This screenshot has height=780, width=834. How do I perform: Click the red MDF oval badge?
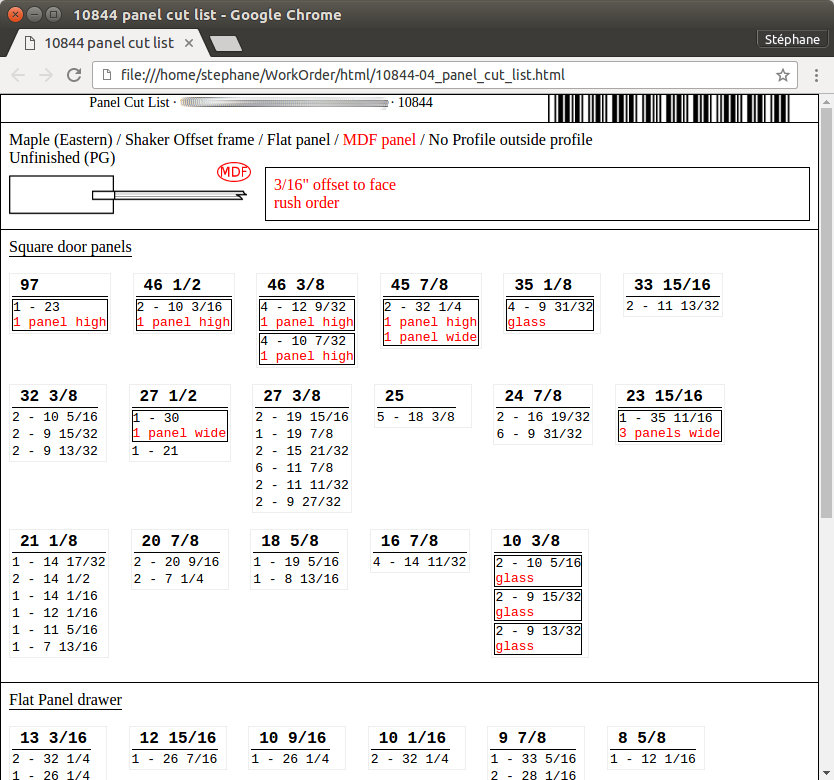click(x=234, y=172)
